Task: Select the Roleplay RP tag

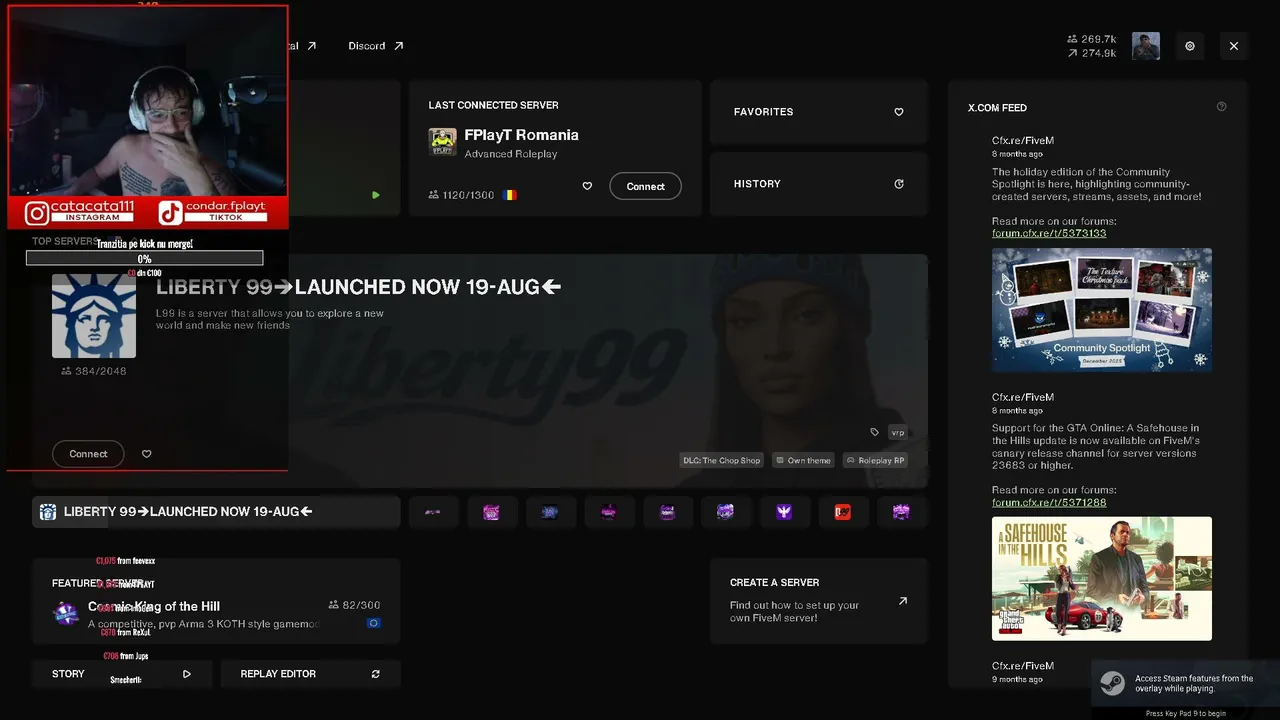Action: (x=874, y=460)
